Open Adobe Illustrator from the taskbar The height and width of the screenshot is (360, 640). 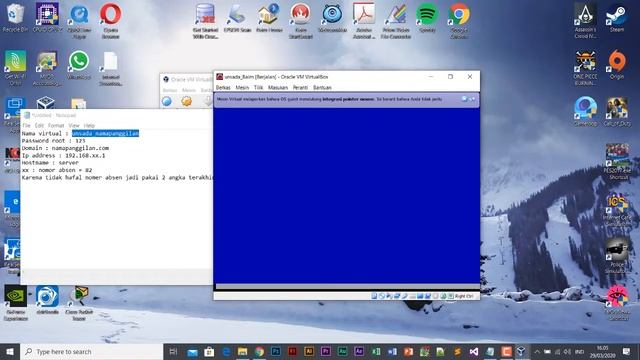point(309,351)
